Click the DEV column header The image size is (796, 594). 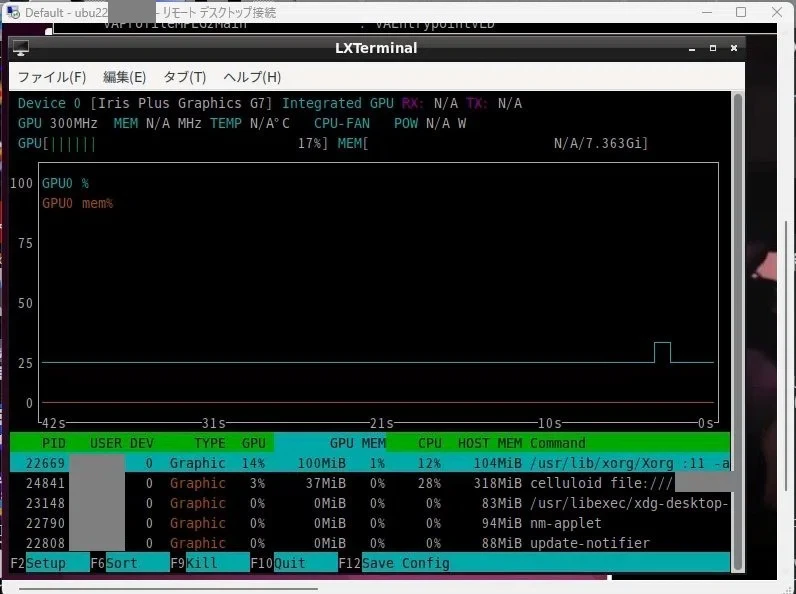pos(142,443)
